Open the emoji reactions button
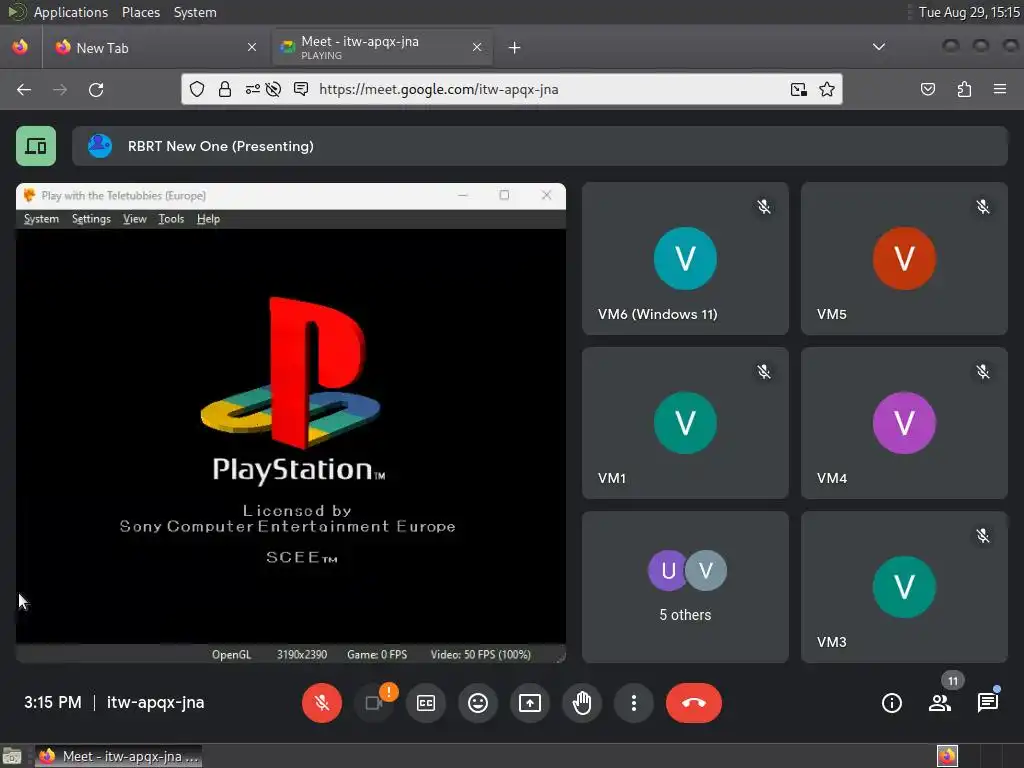 pos(478,703)
